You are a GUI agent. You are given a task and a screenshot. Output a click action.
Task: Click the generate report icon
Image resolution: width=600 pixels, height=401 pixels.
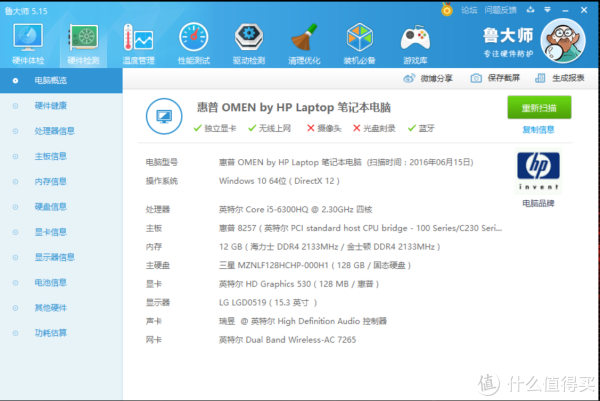click(540, 78)
